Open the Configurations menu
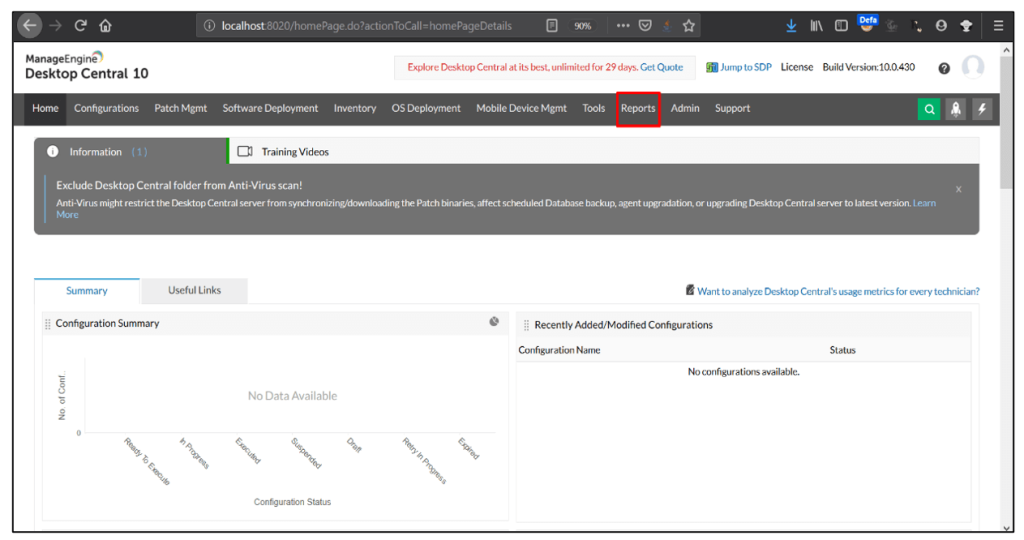 point(106,108)
